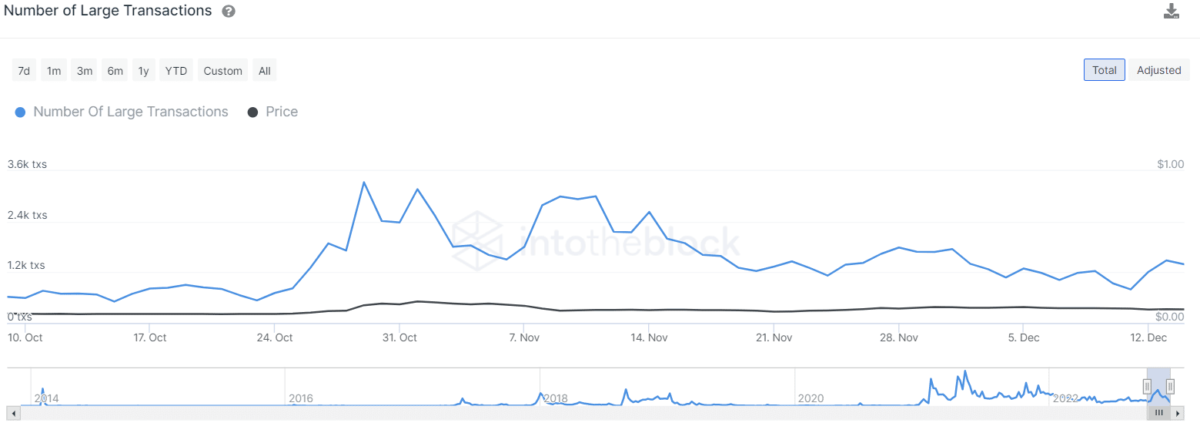Show All time range data
Screen dimensions: 1200x433
(264, 71)
